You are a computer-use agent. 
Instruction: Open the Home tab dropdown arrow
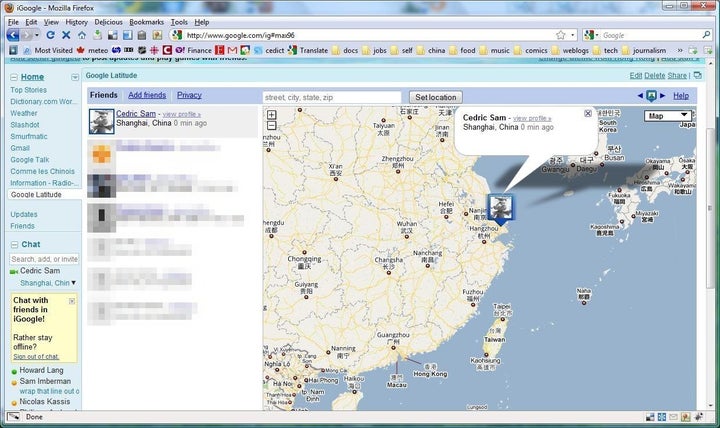[x=75, y=78]
